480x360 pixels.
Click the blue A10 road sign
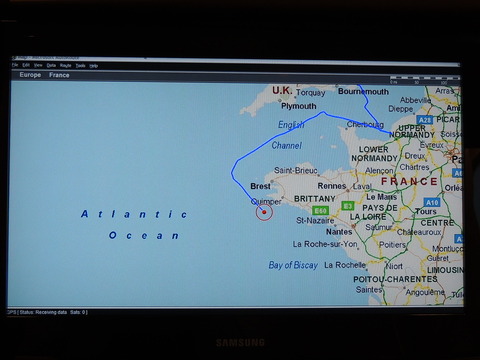432,202
